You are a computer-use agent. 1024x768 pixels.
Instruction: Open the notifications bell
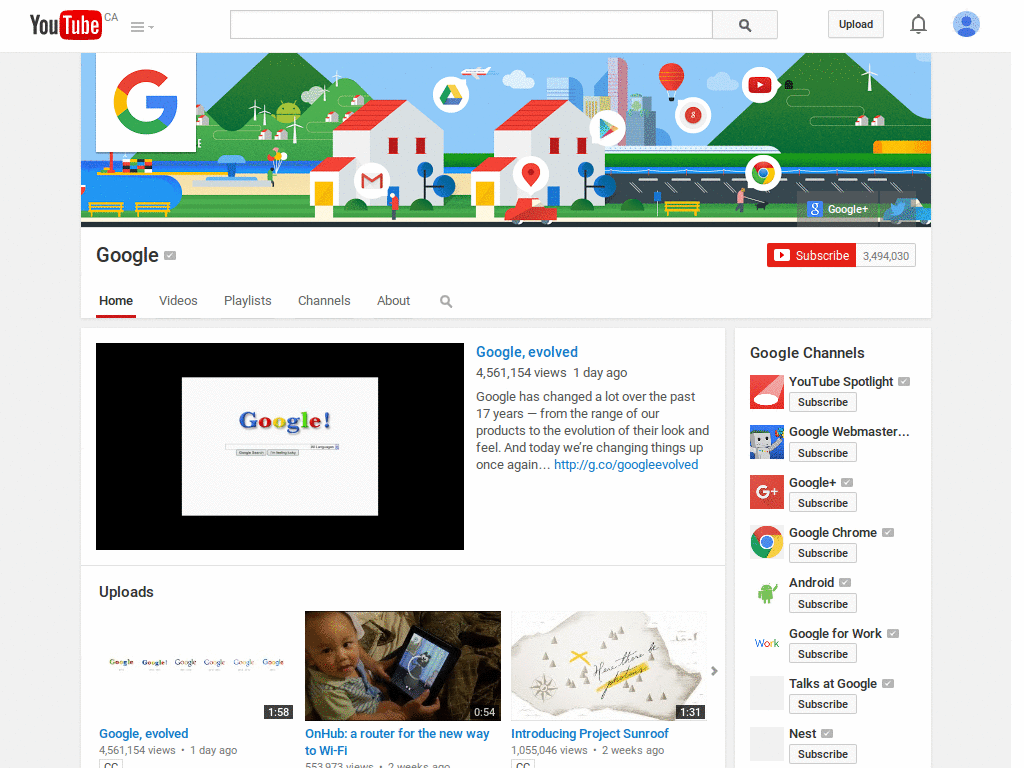tap(918, 24)
